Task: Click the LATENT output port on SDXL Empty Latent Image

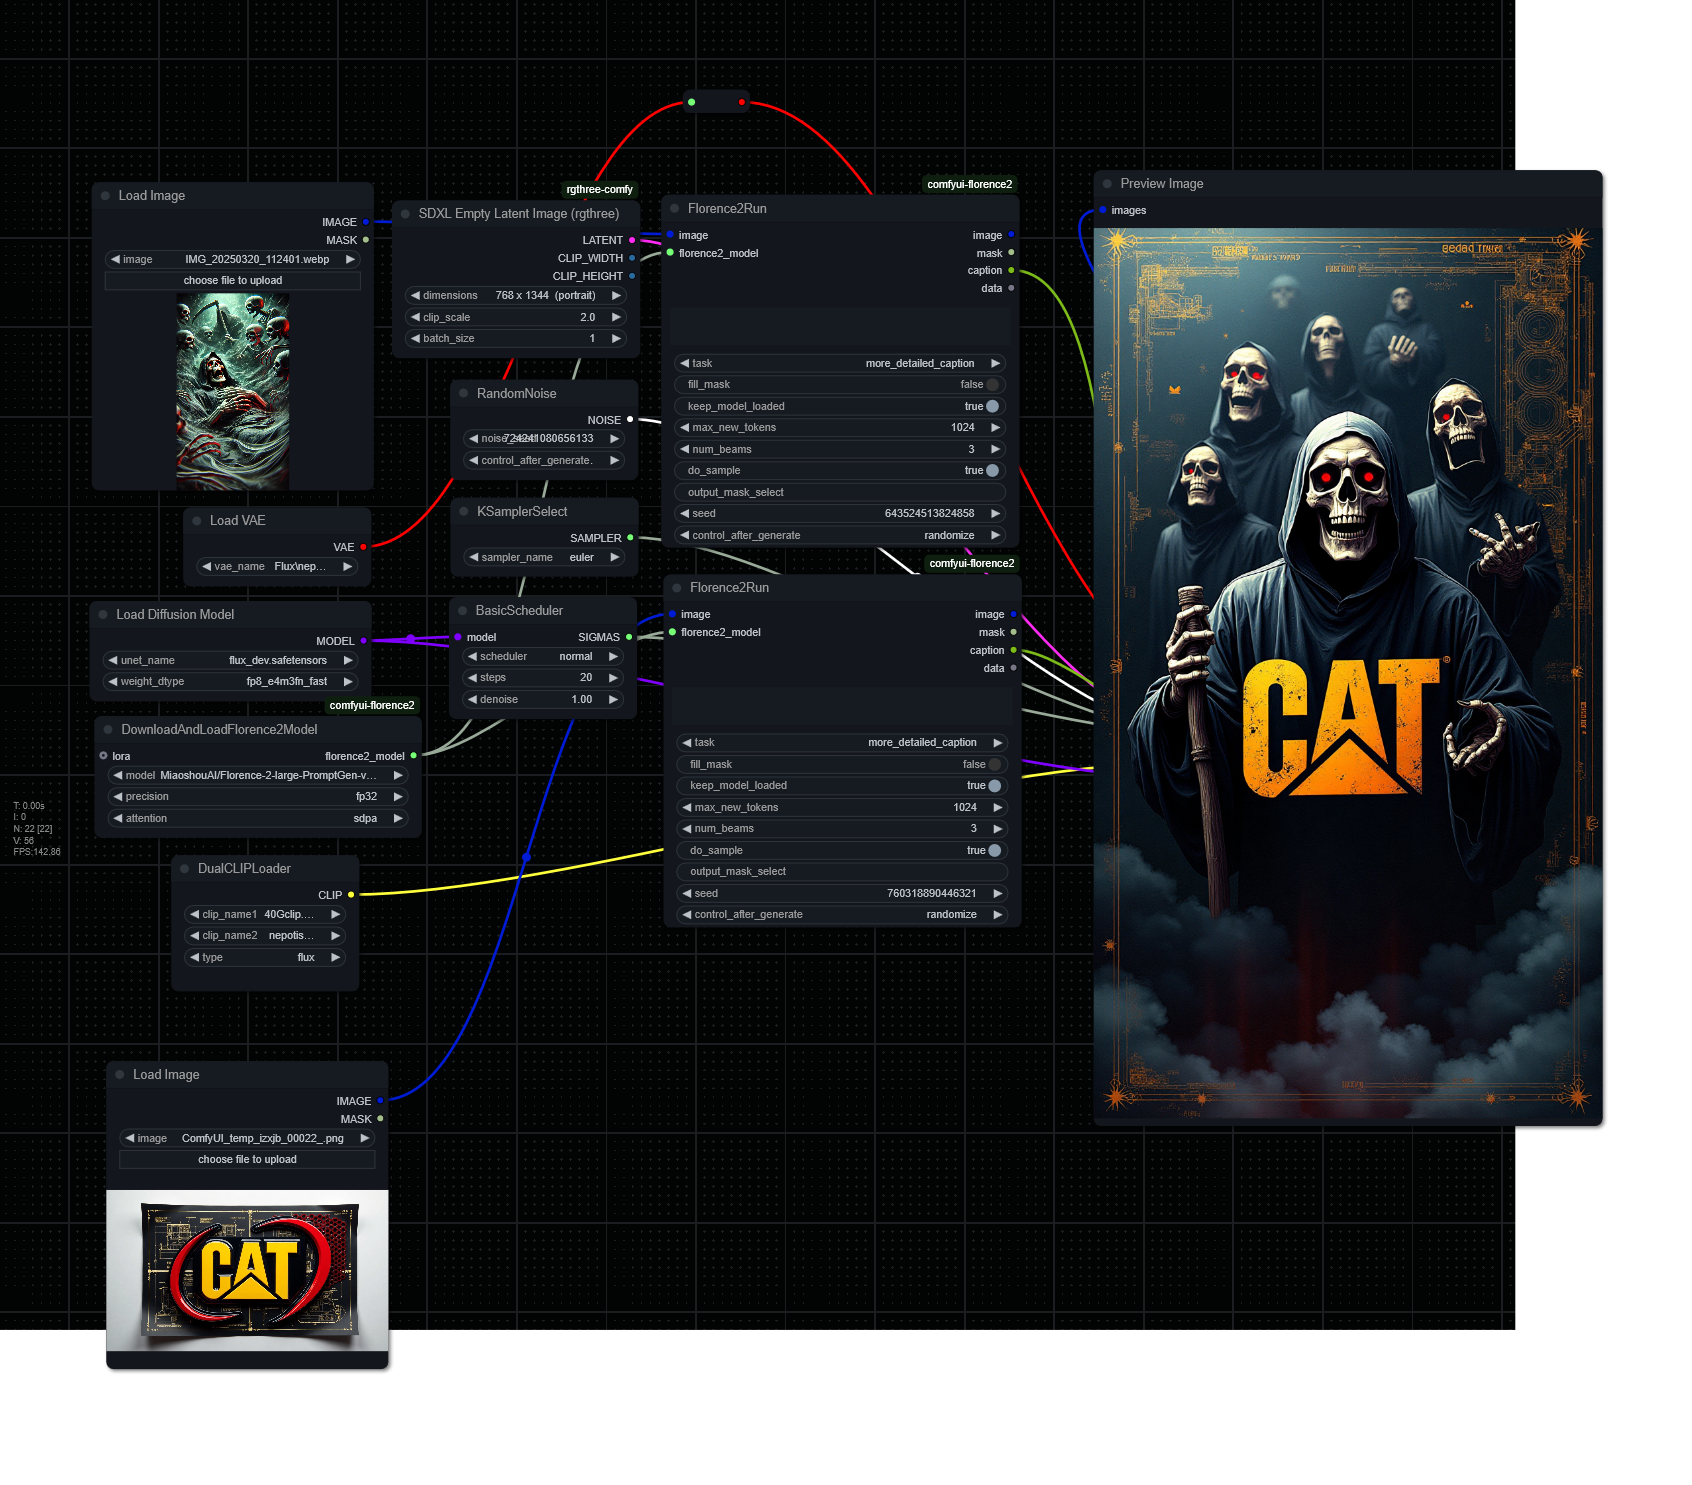Action: click(x=632, y=240)
